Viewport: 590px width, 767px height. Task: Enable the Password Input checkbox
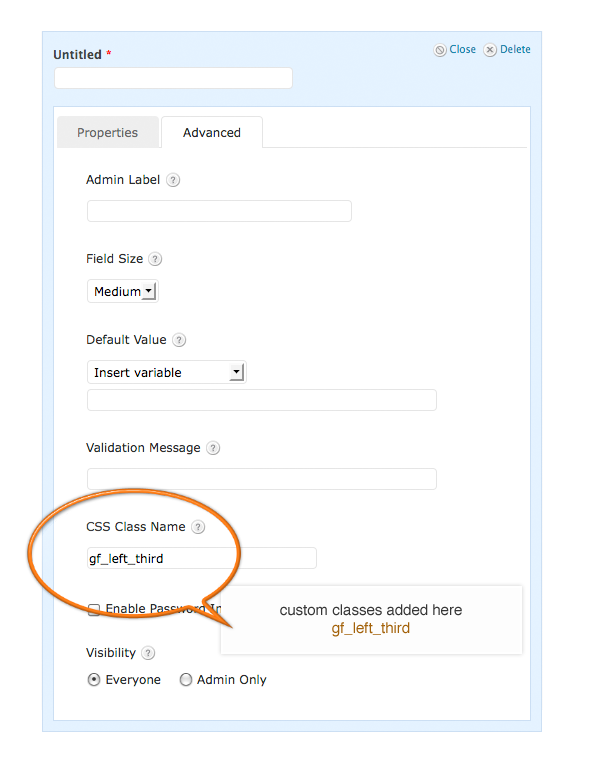(93, 609)
